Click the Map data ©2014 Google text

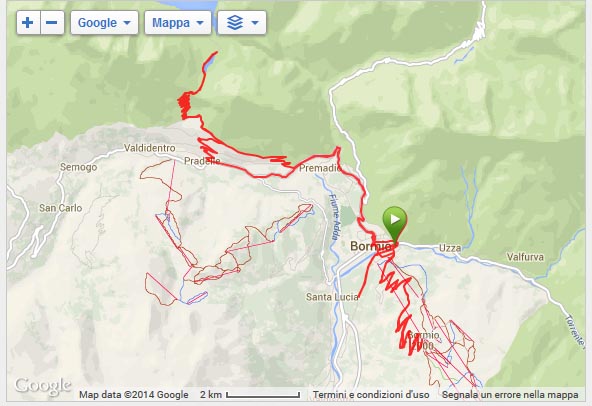point(134,395)
